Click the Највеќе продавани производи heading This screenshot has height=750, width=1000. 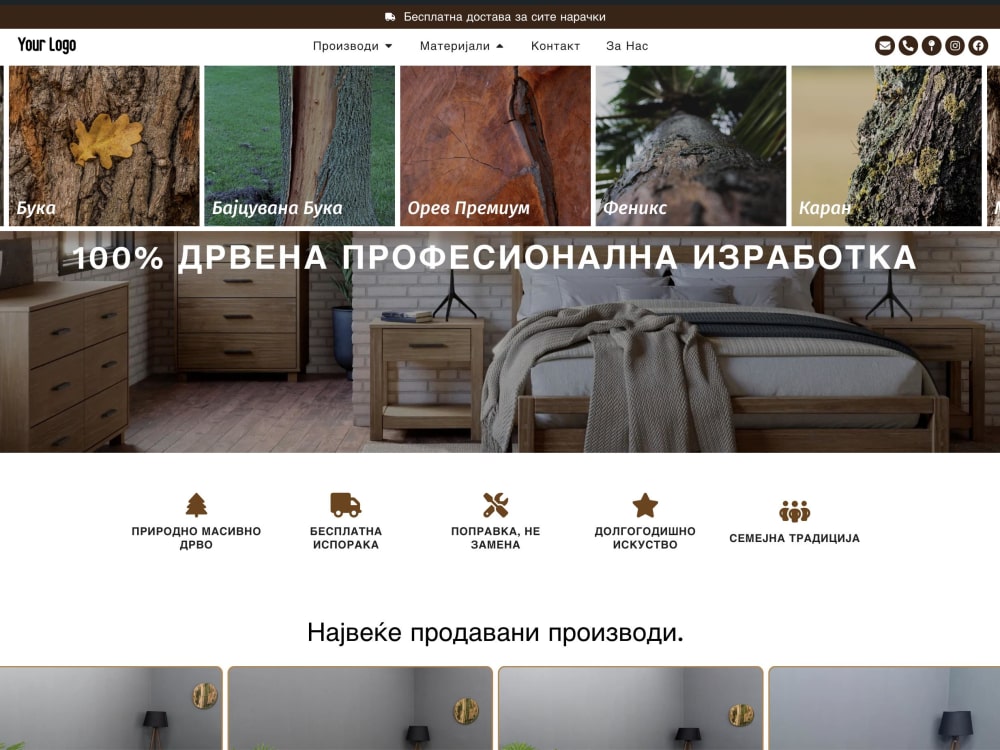click(x=496, y=633)
